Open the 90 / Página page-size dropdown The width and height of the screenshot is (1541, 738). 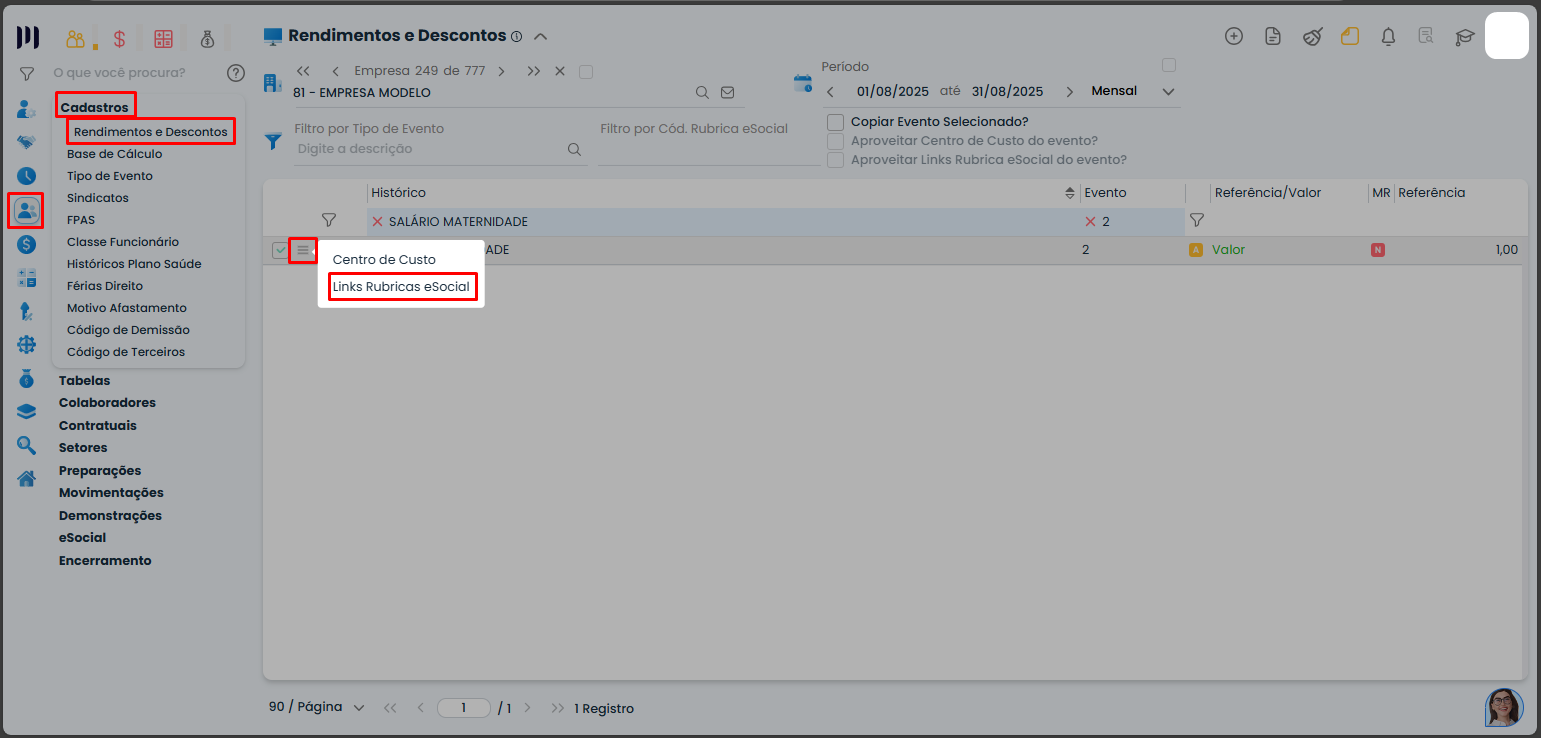point(316,707)
